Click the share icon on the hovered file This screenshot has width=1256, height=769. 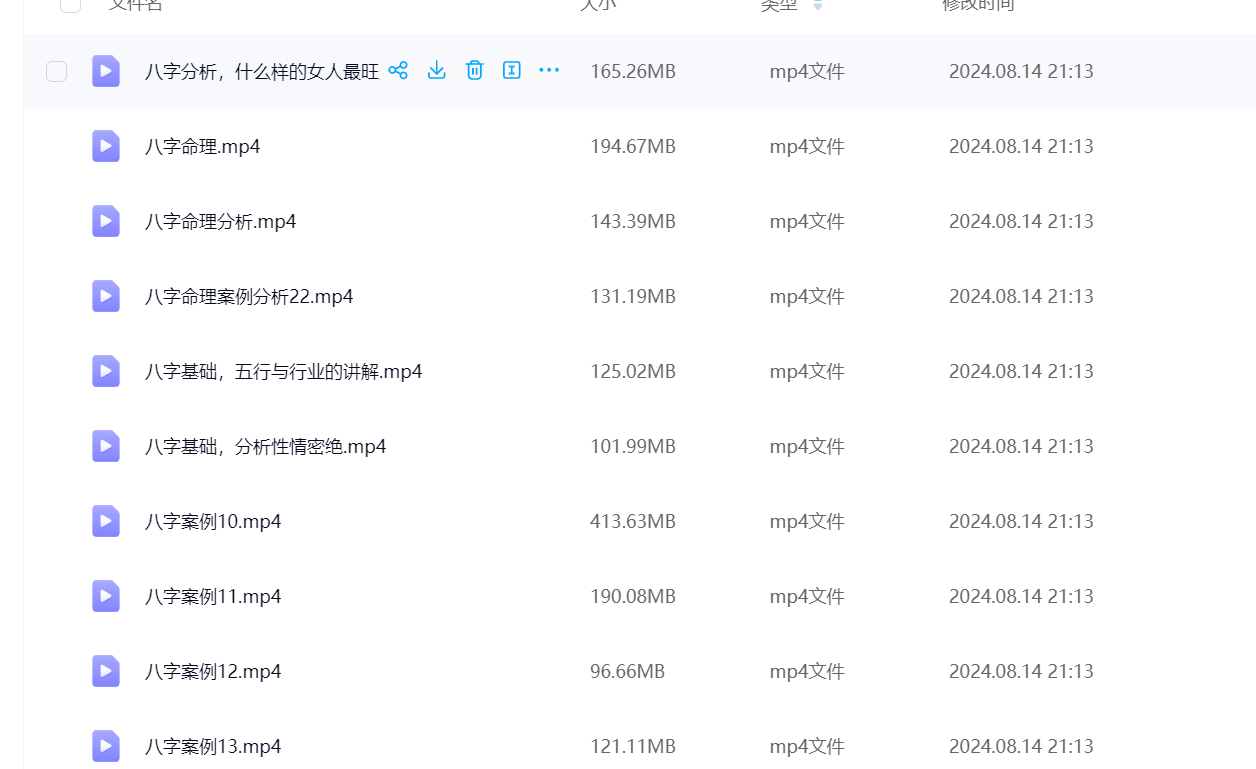tap(398, 70)
